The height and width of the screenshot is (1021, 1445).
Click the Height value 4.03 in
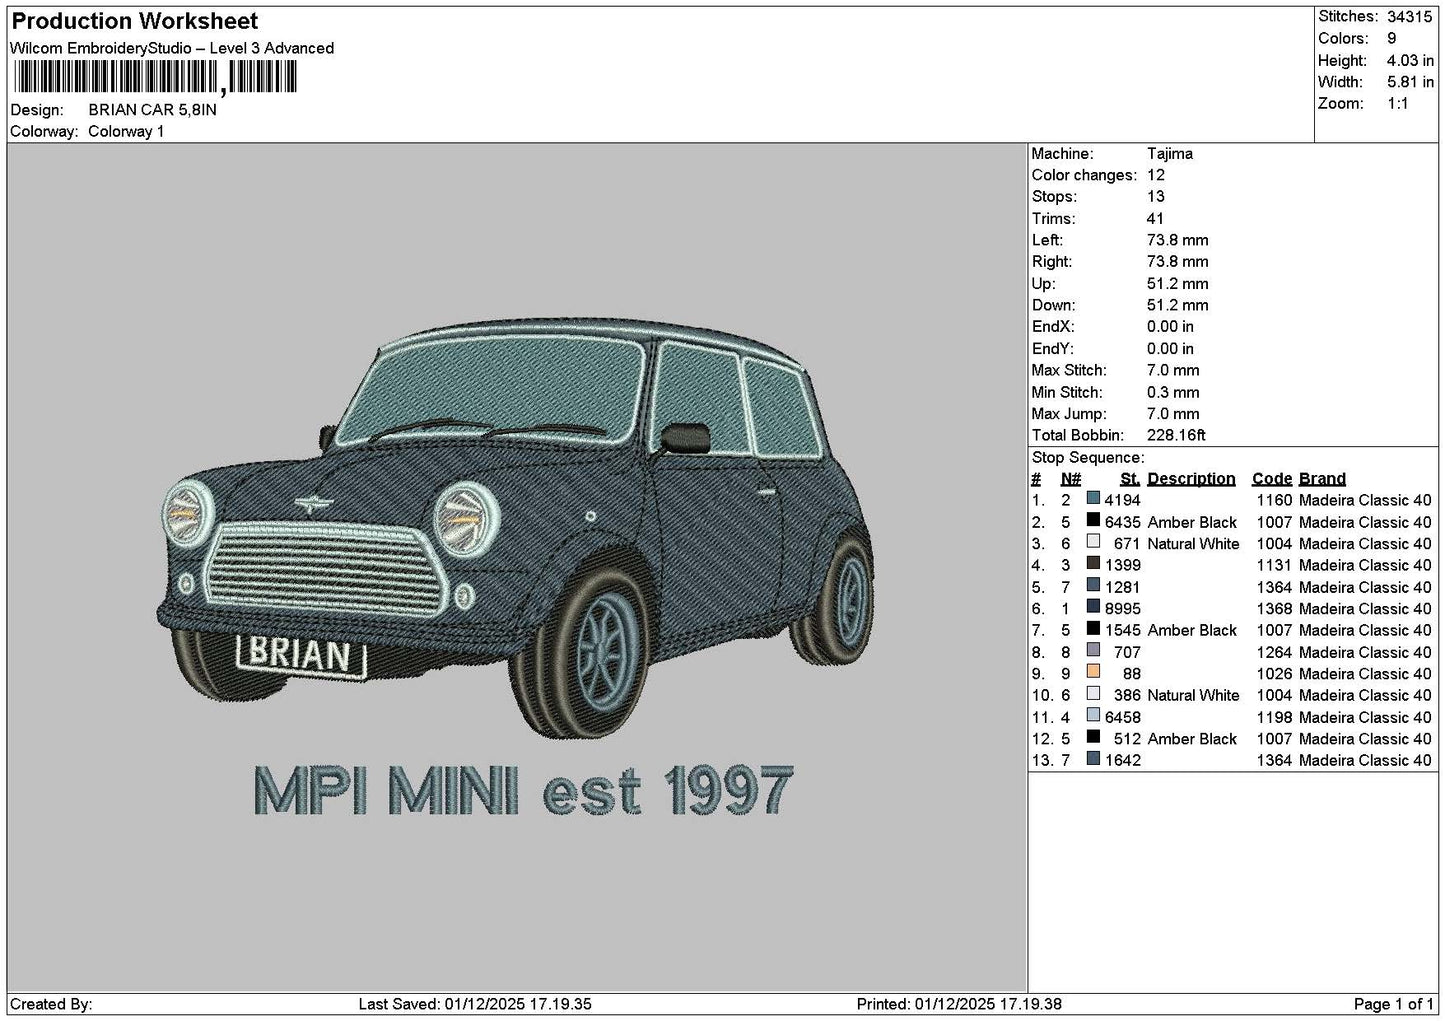click(1410, 61)
